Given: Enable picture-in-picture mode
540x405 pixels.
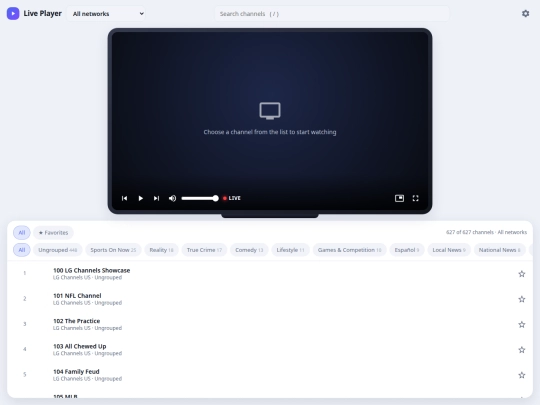Looking at the screenshot, I should tap(399, 198).
